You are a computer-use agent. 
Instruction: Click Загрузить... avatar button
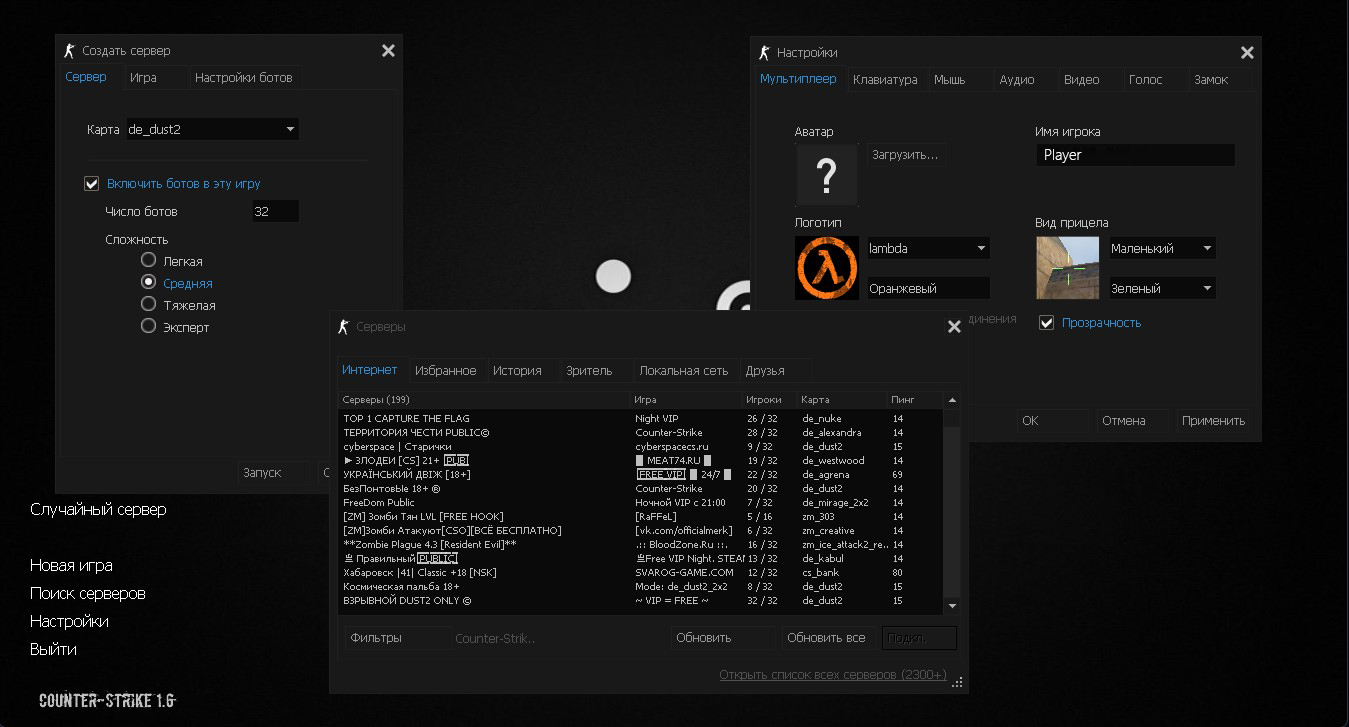(905, 155)
